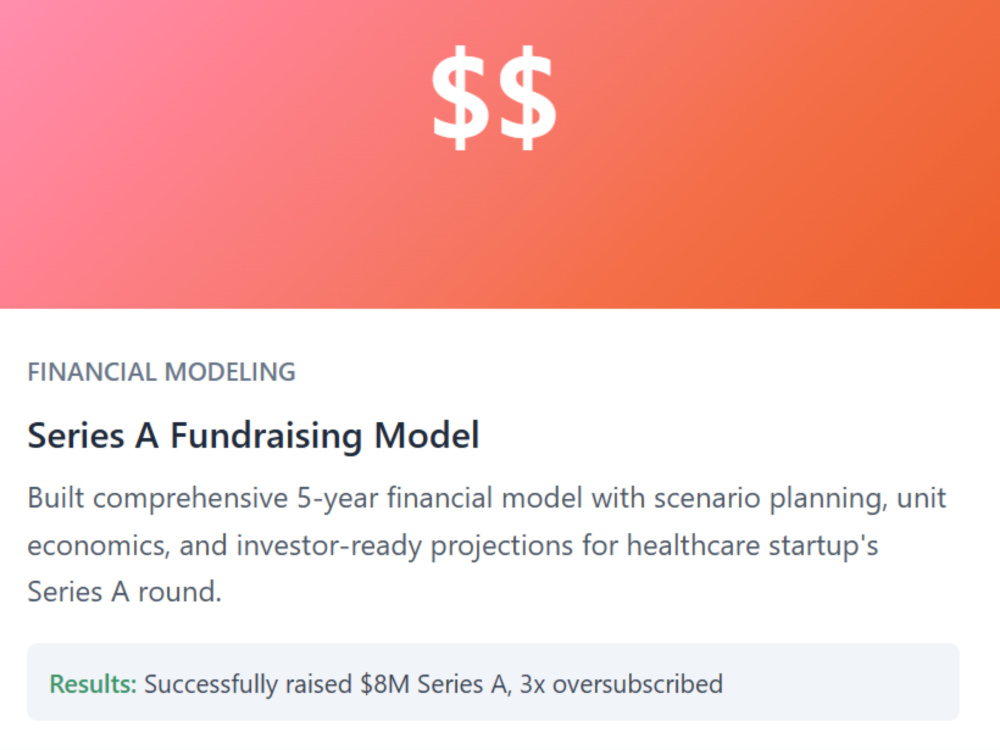Click the right dollar sign symbol
The width and height of the screenshot is (1000, 750).
click(528, 98)
